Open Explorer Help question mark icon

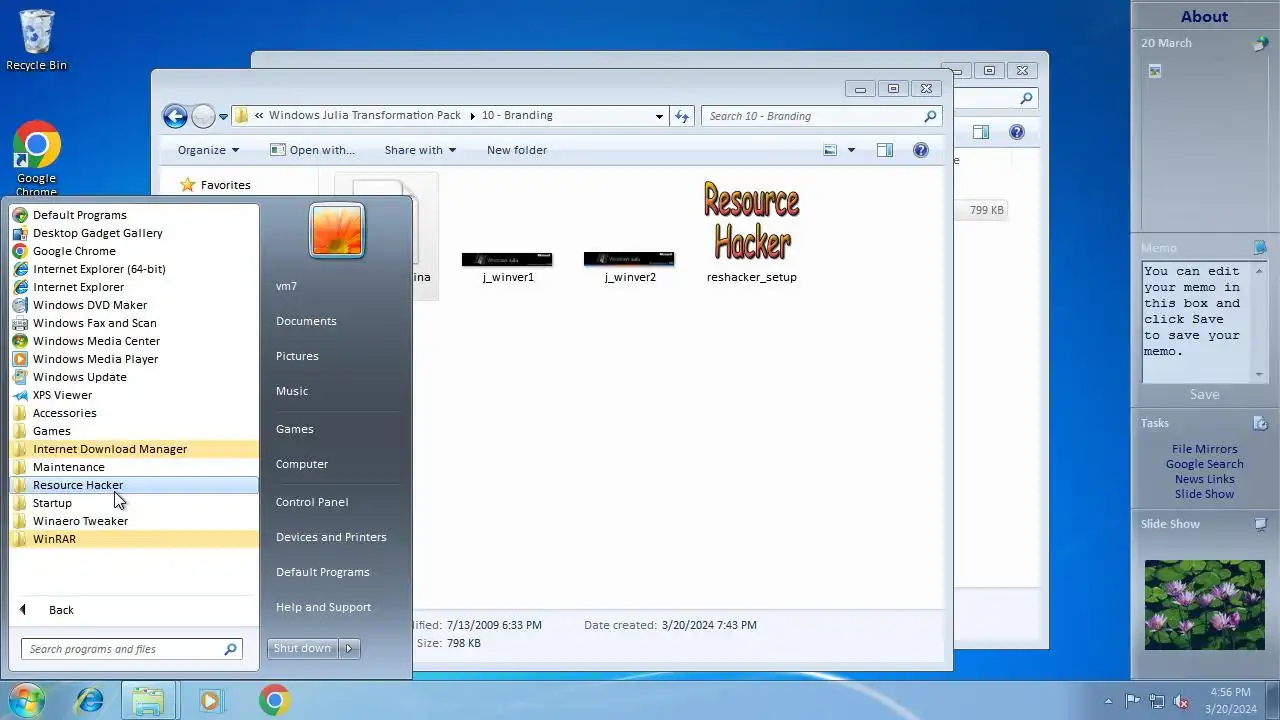pyautogui.click(x=921, y=150)
